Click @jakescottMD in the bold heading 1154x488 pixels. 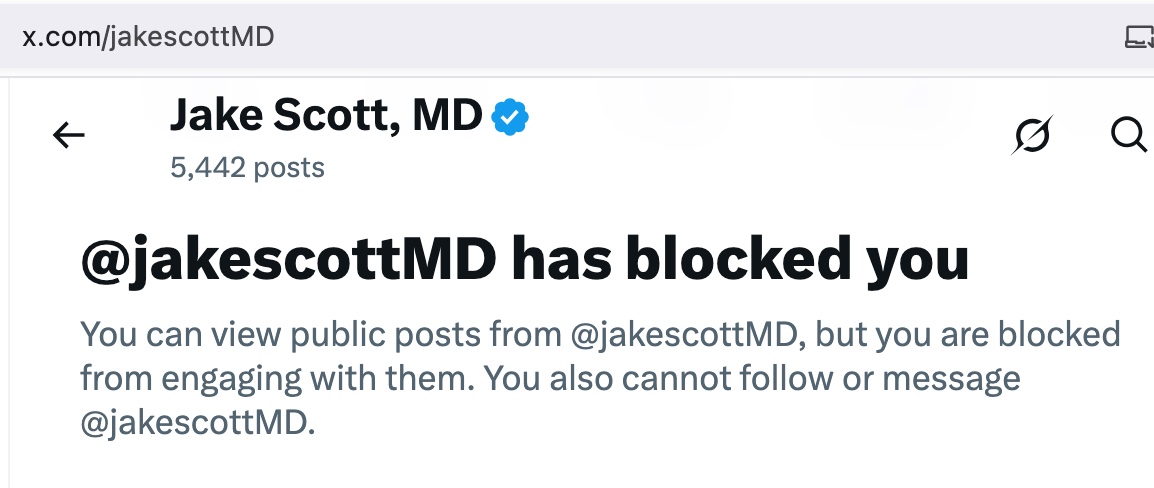pos(288,259)
